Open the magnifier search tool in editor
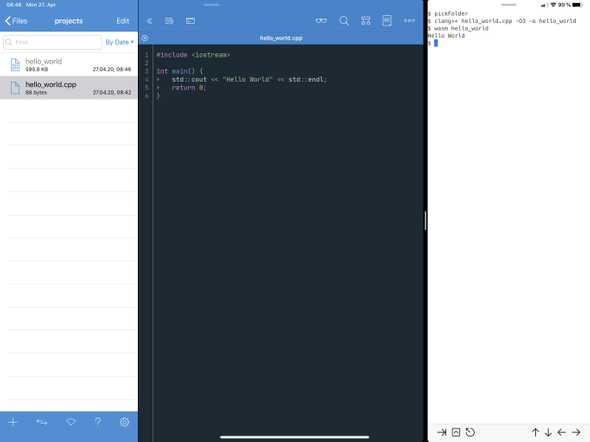This screenshot has height=442, width=590. [344, 21]
